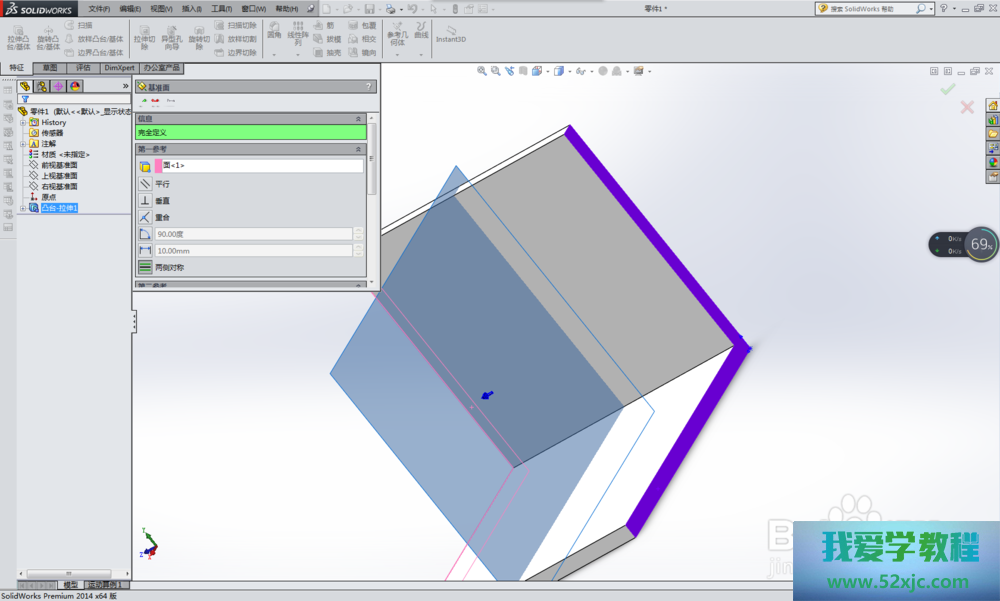This screenshot has width=1000, height=601.
Task: Select the 垂直 (perpendicular) constraint icon
Action: (x=145, y=200)
